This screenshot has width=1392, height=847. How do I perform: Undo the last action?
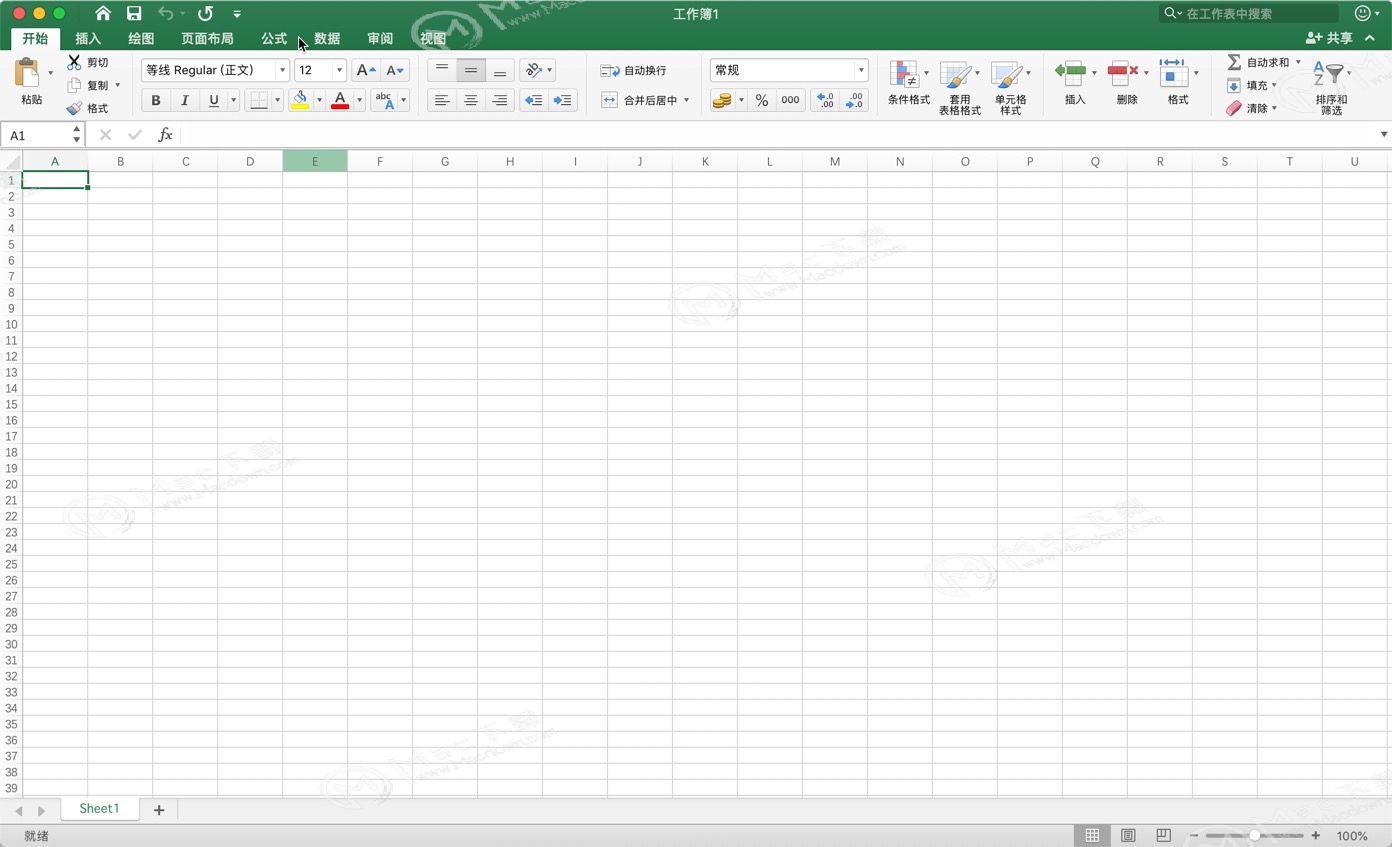click(x=166, y=14)
